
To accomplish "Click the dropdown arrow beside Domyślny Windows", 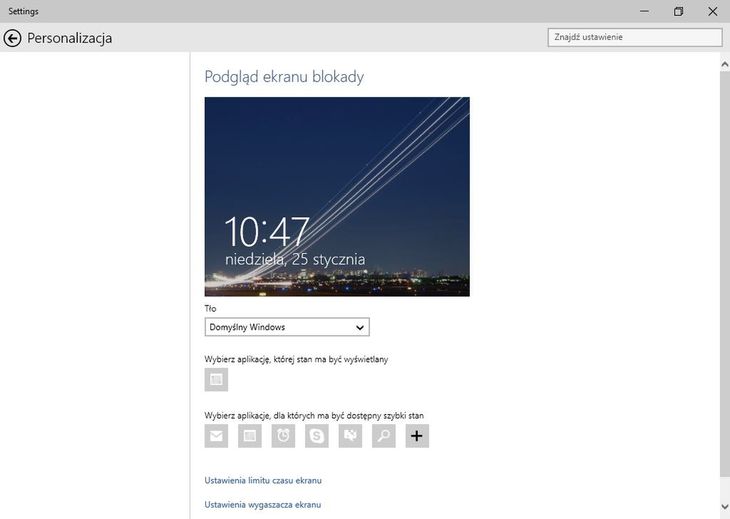I will (360, 327).
